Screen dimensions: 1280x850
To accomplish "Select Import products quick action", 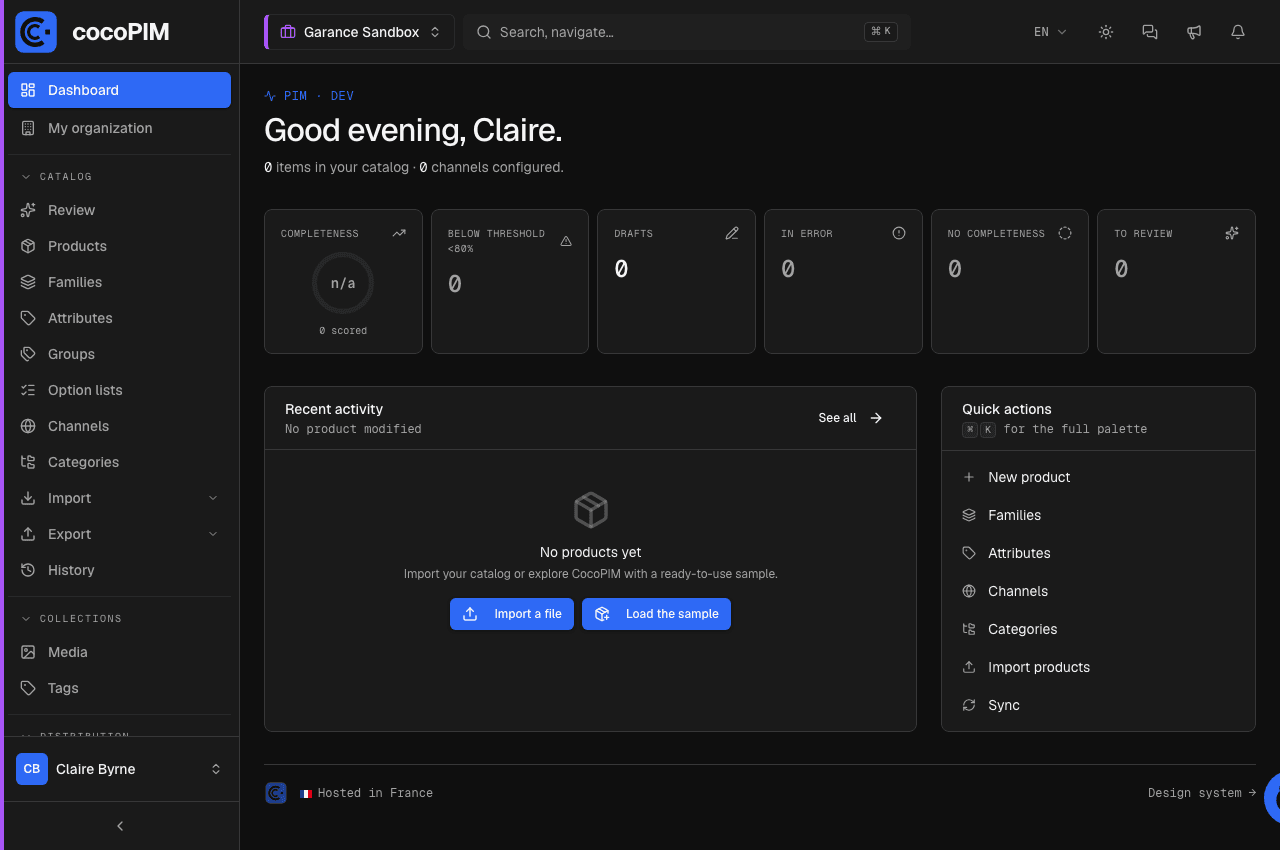I will (1098, 667).
